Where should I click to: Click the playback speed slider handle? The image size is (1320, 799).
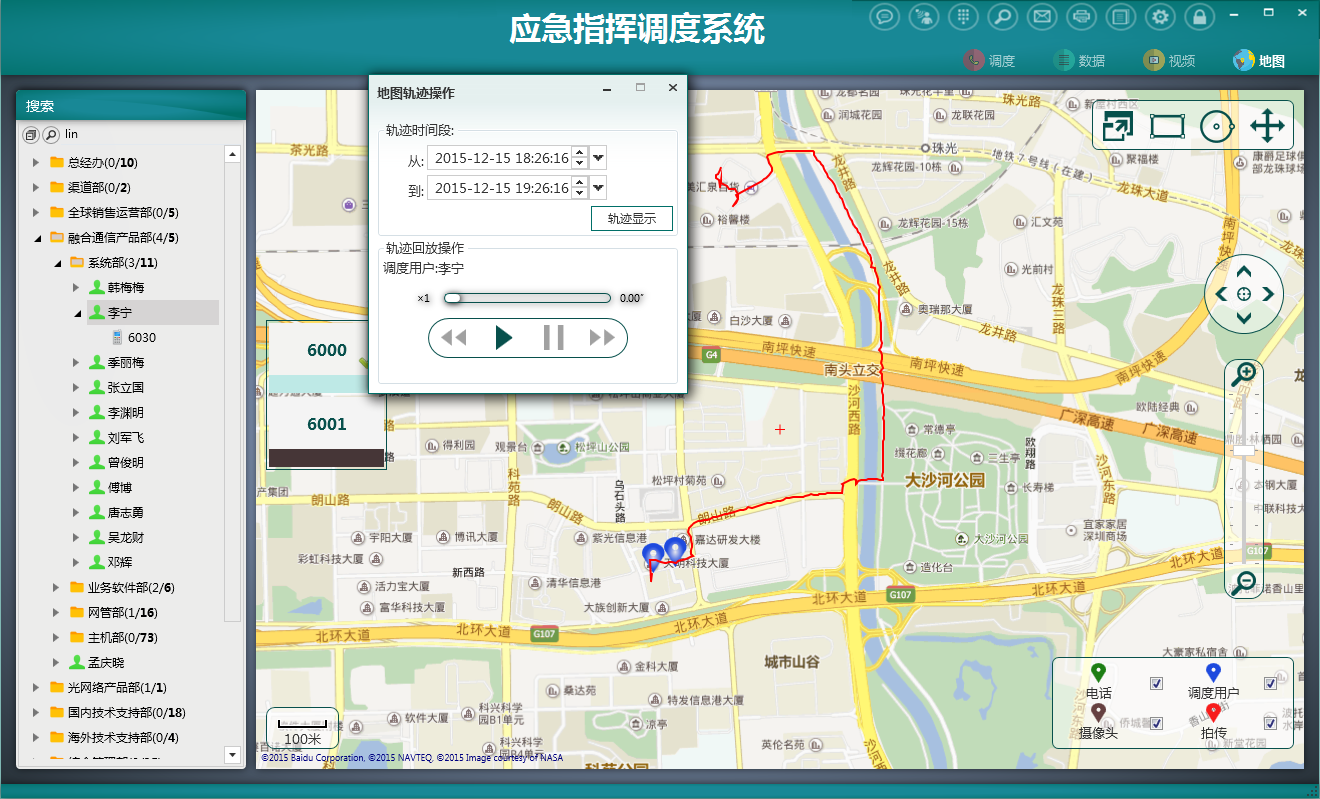tap(453, 298)
